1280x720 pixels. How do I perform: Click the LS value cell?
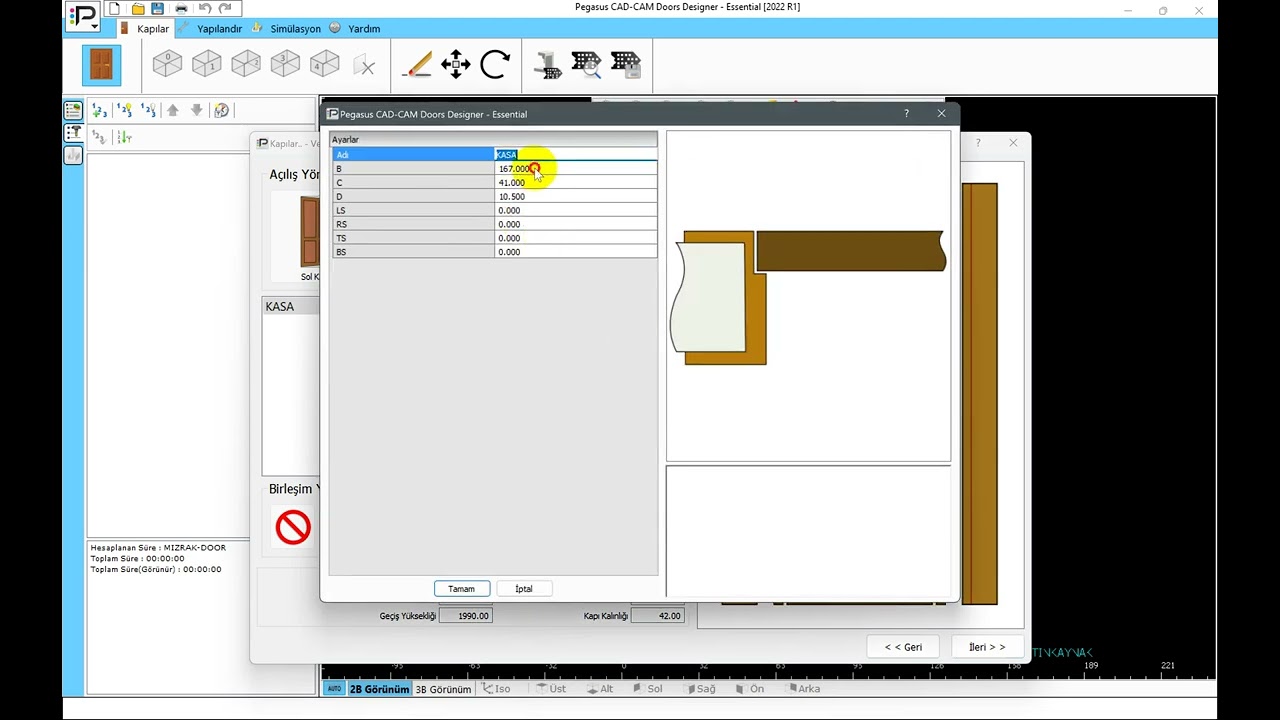576,211
